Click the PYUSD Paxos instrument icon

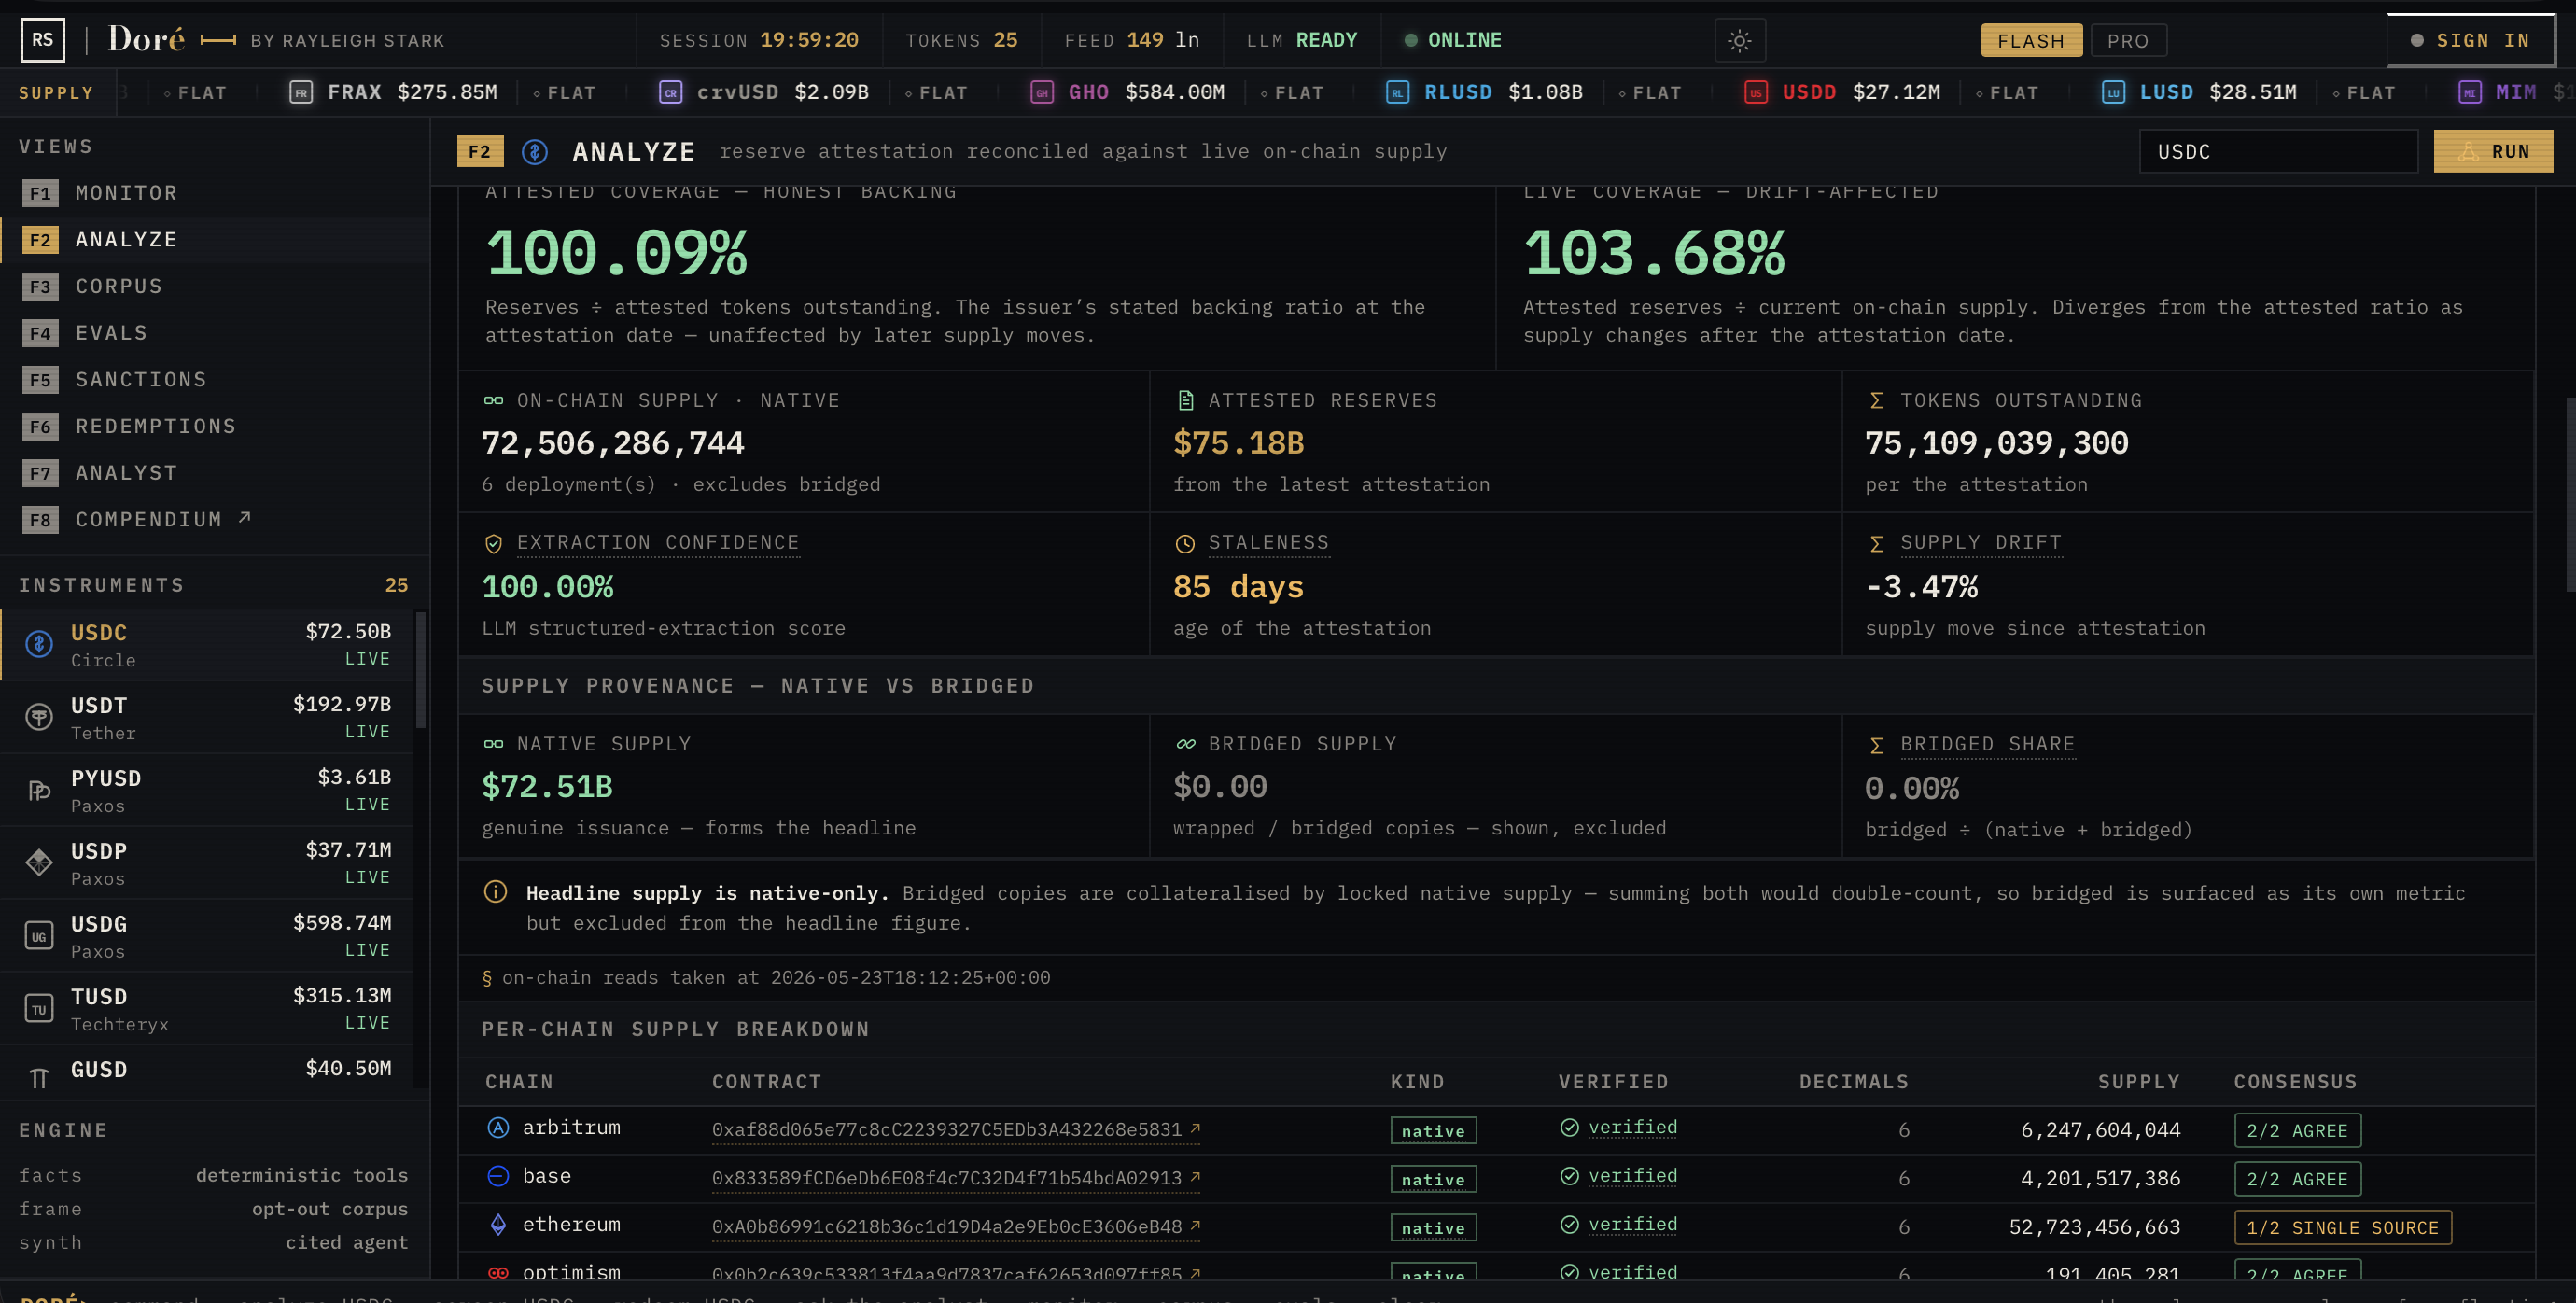[x=39, y=790]
